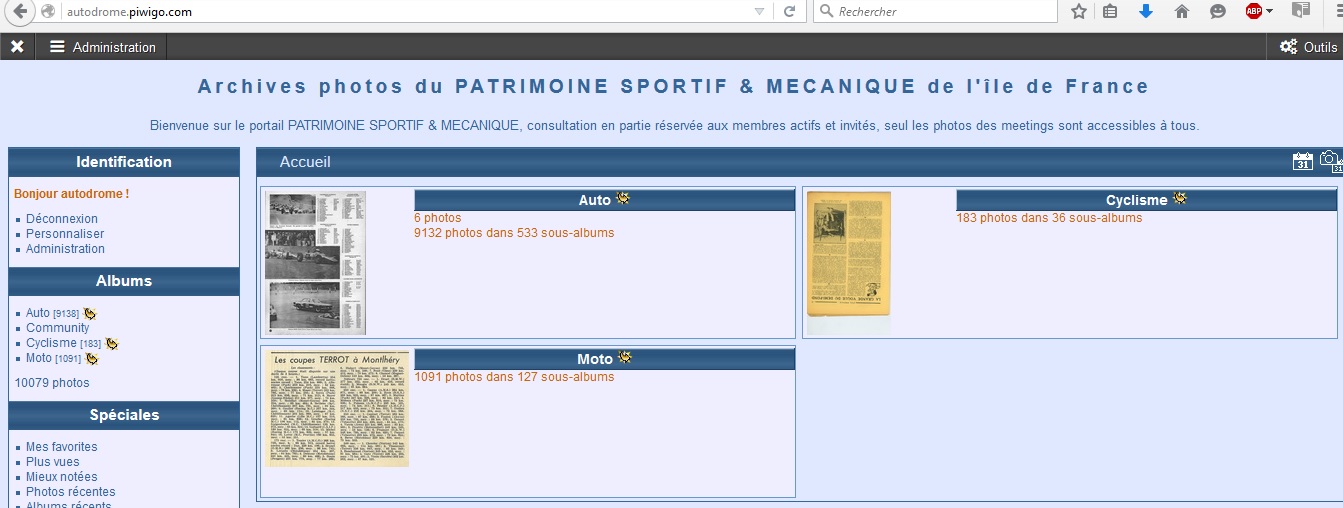Click the Accueil breadcrumb
The image size is (1343, 508).
click(305, 162)
